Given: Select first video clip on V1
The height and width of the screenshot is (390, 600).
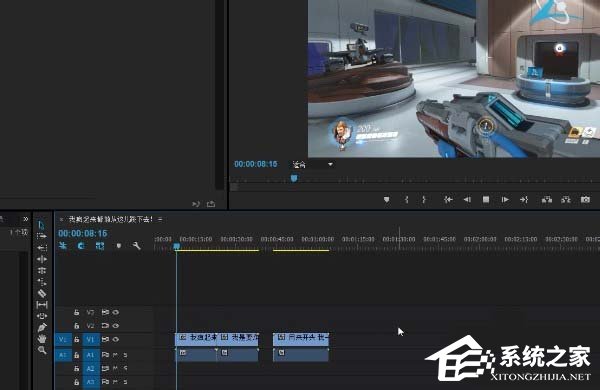Looking at the screenshot, I should (196, 339).
